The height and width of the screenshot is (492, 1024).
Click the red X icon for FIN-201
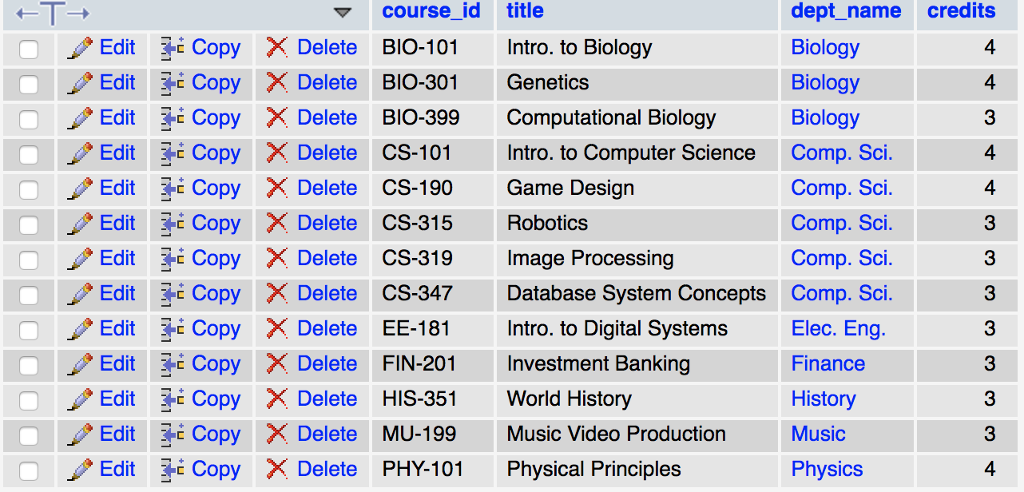(x=278, y=364)
